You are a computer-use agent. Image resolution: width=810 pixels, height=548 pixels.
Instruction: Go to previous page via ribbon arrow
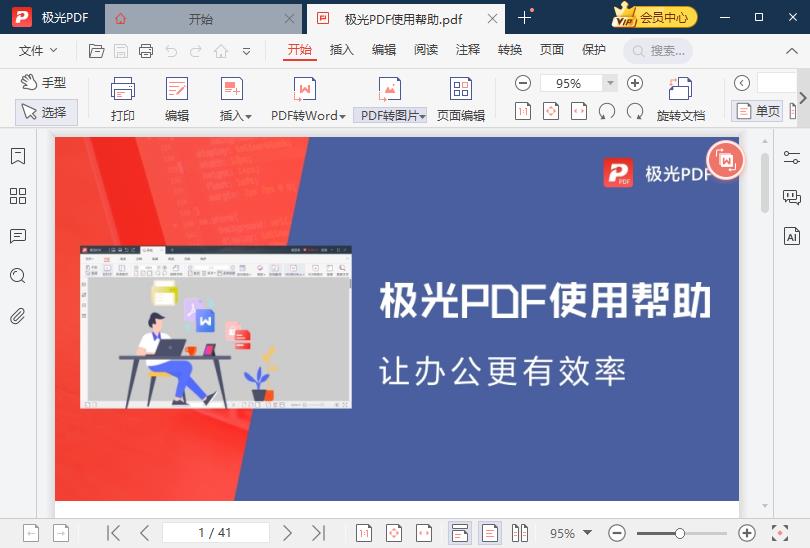742,83
